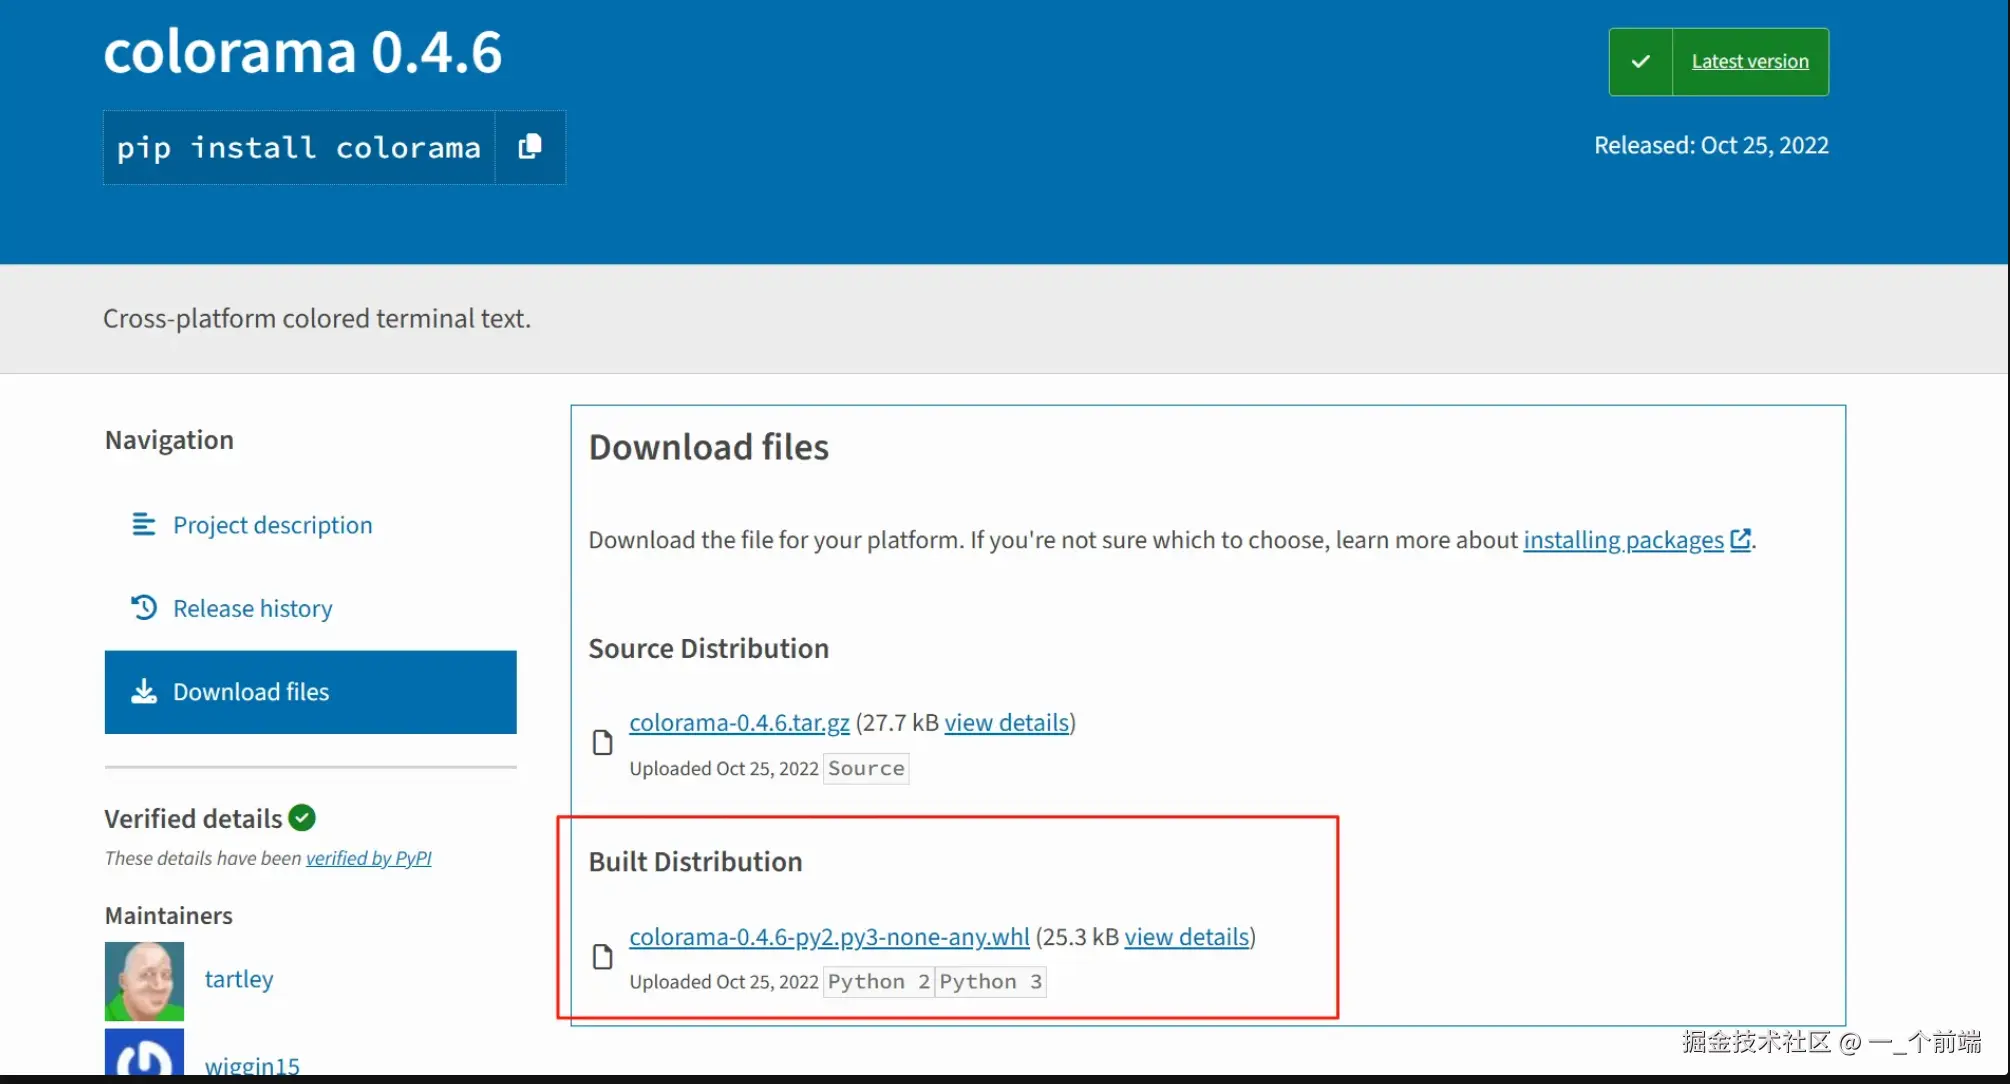Screen dimensions: 2010x1084
Task: Click the Verified details green check icon
Action: point(302,818)
